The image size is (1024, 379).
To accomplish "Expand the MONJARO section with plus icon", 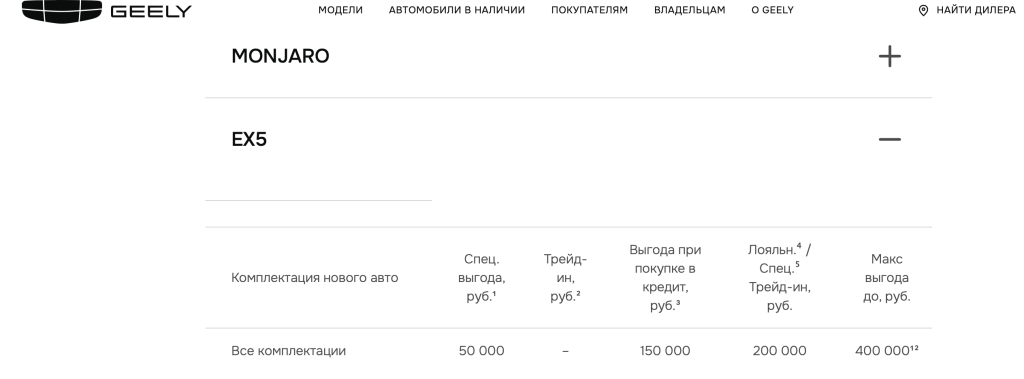I will (x=889, y=56).
